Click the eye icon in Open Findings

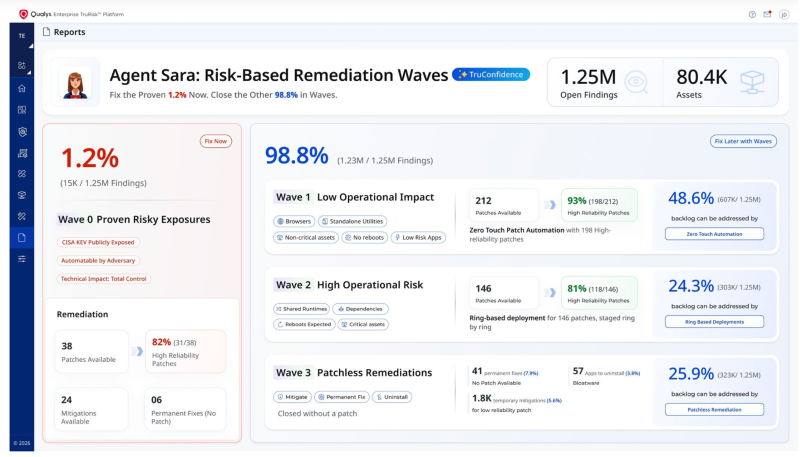(636, 83)
